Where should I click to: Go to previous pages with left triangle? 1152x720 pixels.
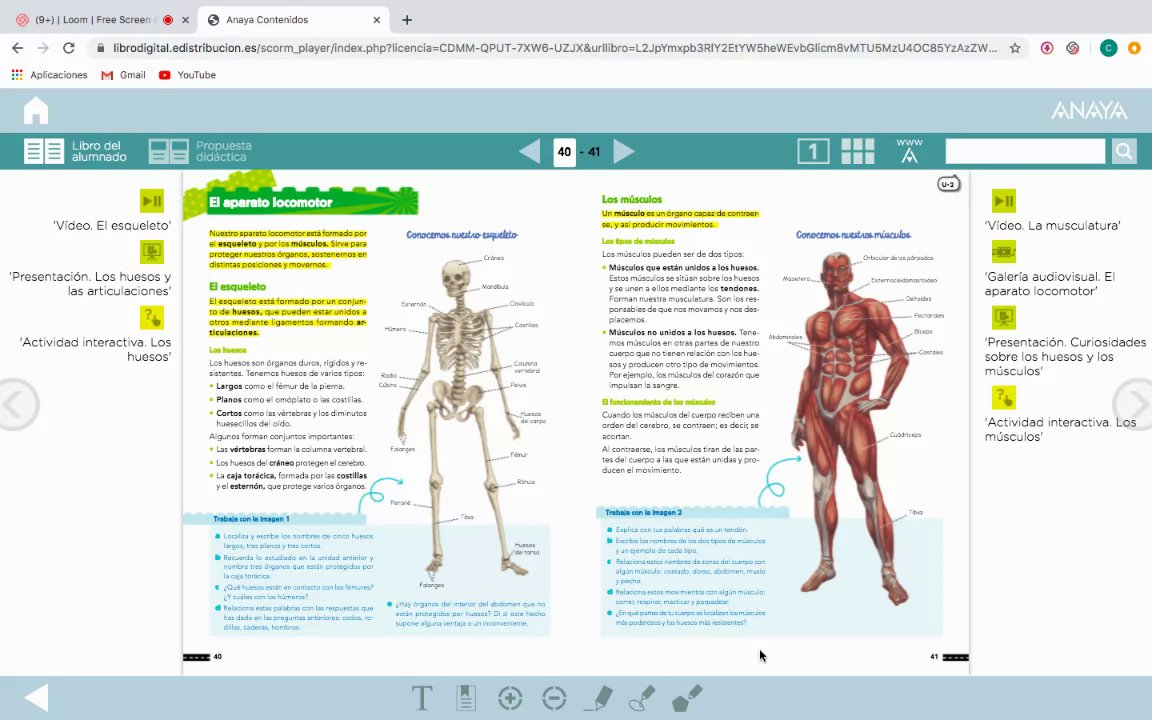pyautogui.click(x=530, y=151)
